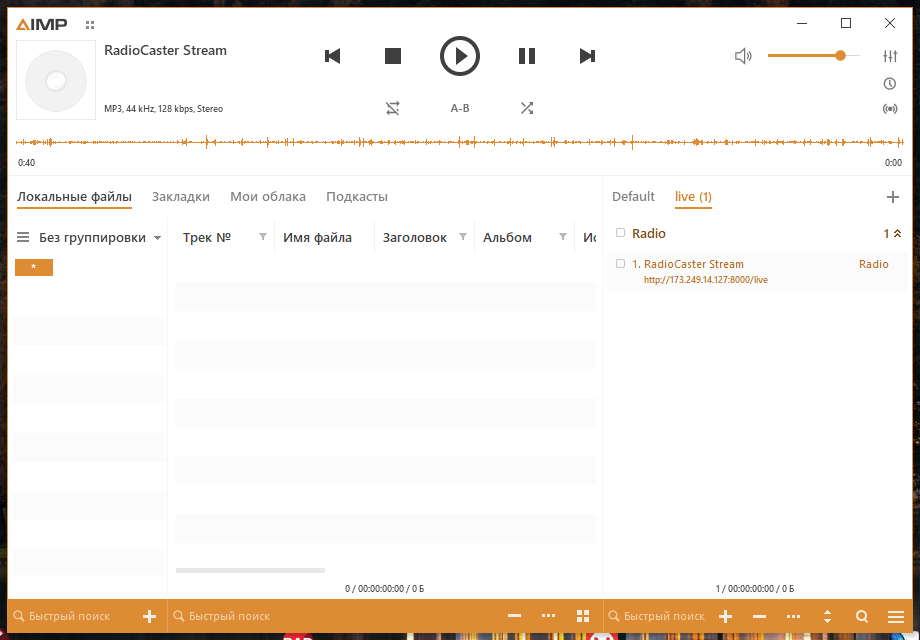The image size is (920, 640).
Task: Open the Мои облака tab
Action: (x=268, y=197)
